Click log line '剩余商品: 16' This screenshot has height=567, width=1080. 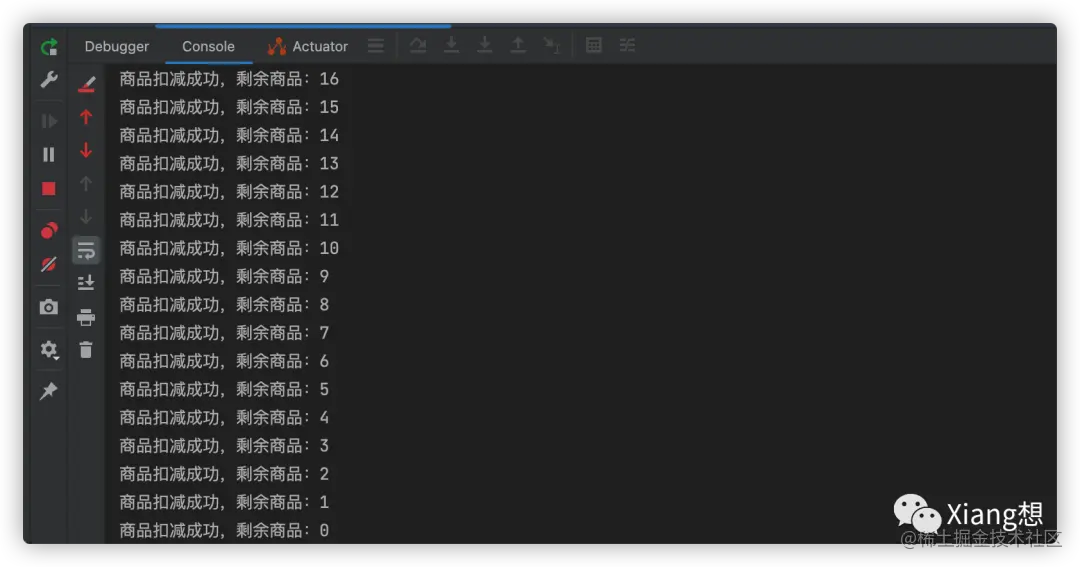pos(229,79)
